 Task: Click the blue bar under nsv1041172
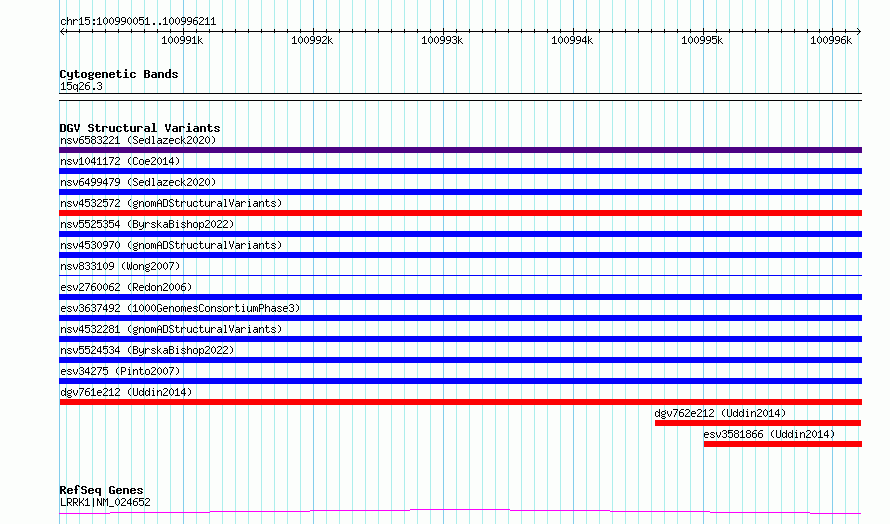[x=460, y=171]
